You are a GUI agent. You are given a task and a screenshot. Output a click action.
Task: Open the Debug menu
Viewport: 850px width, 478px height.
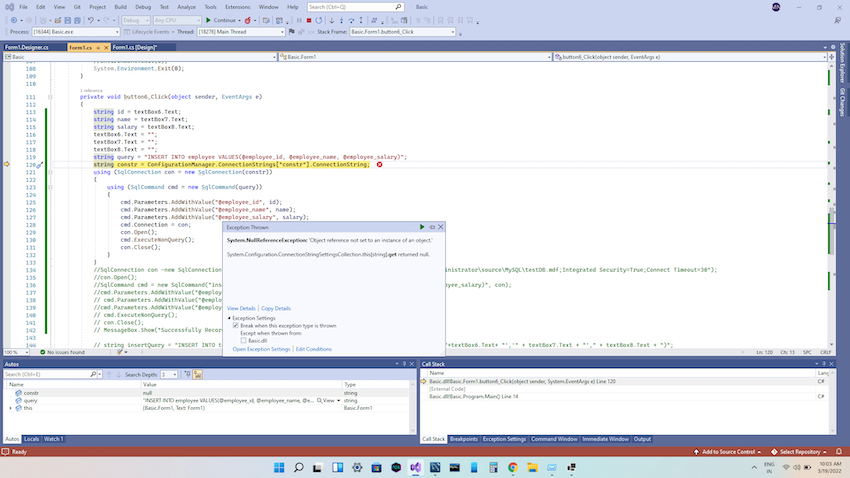tap(143, 7)
